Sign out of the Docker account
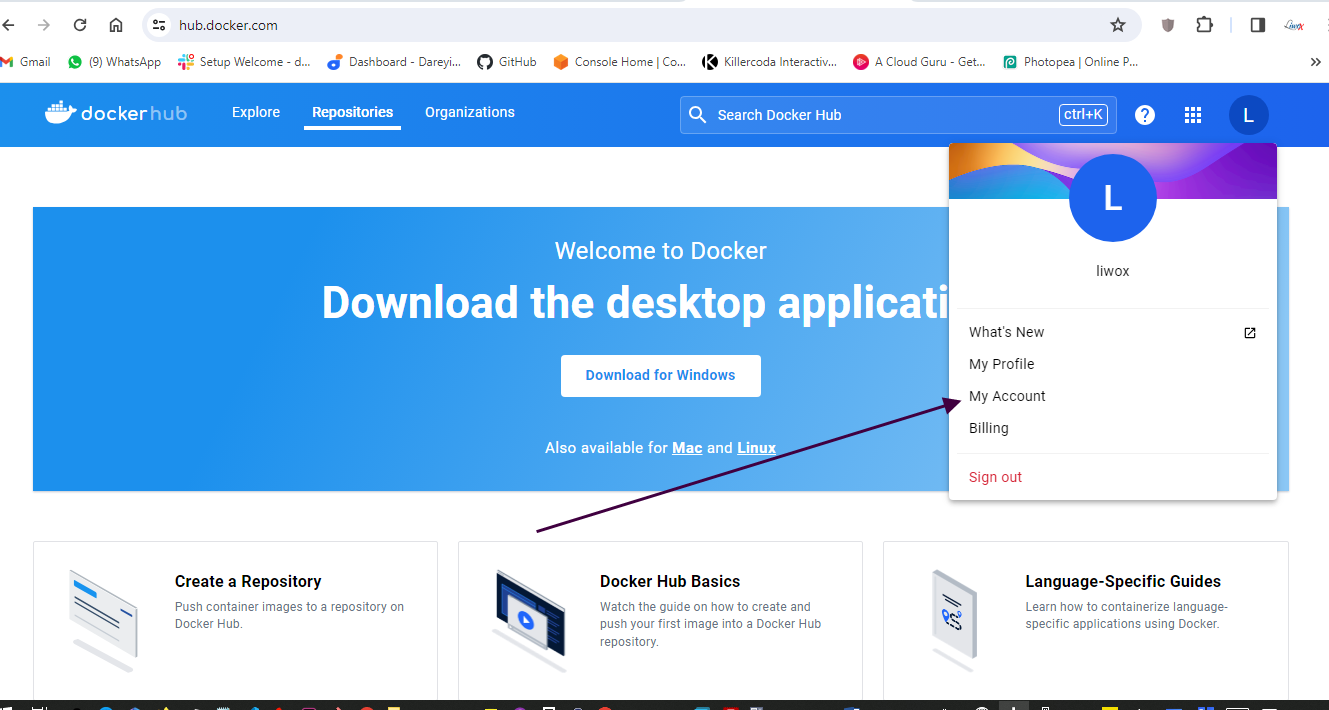 pos(995,477)
